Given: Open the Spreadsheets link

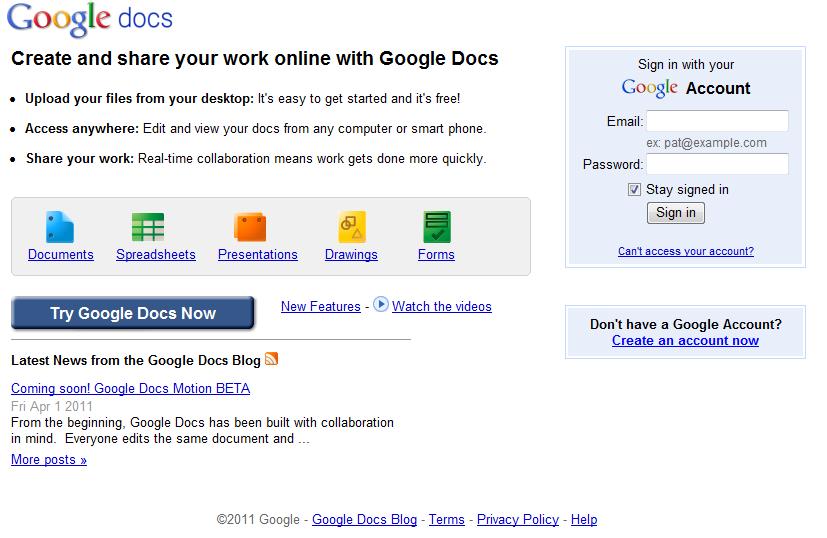Looking at the screenshot, I should pos(156,255).
